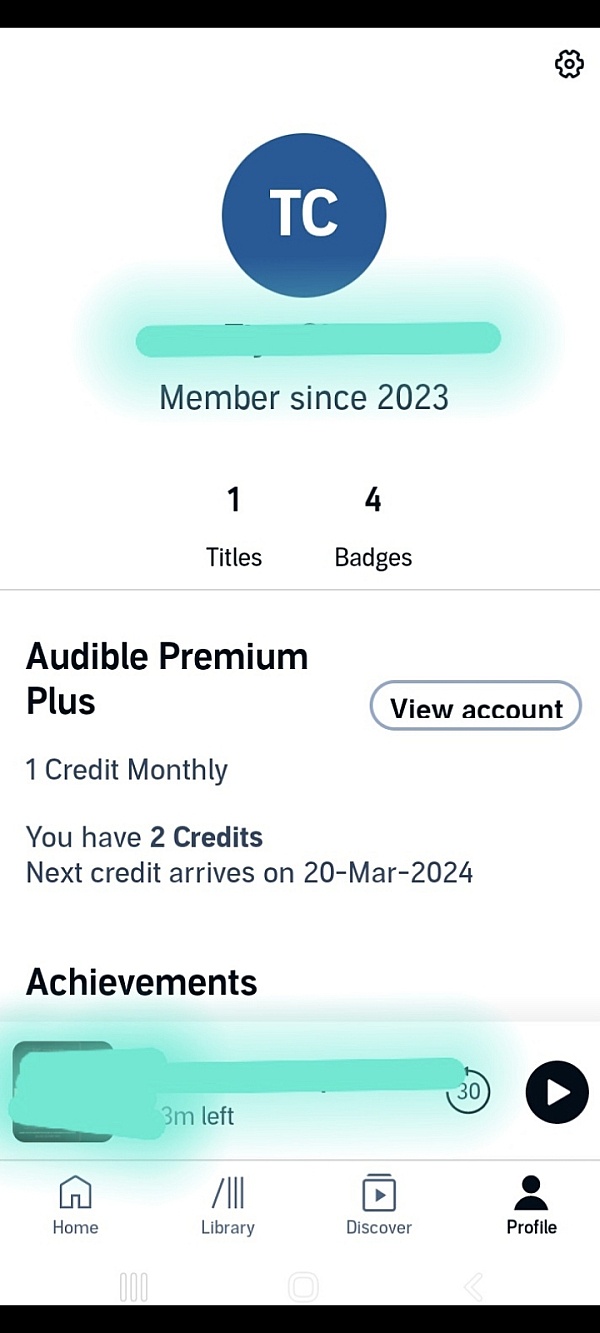Open settings via the gear icon
This screenshot has width=600, height=1333.
click(x=569, y=65)
